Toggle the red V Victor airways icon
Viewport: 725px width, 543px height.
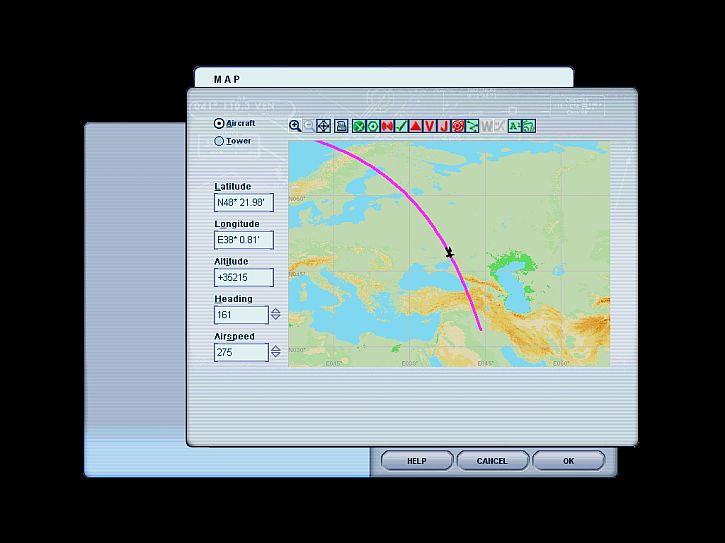[429, 126]
